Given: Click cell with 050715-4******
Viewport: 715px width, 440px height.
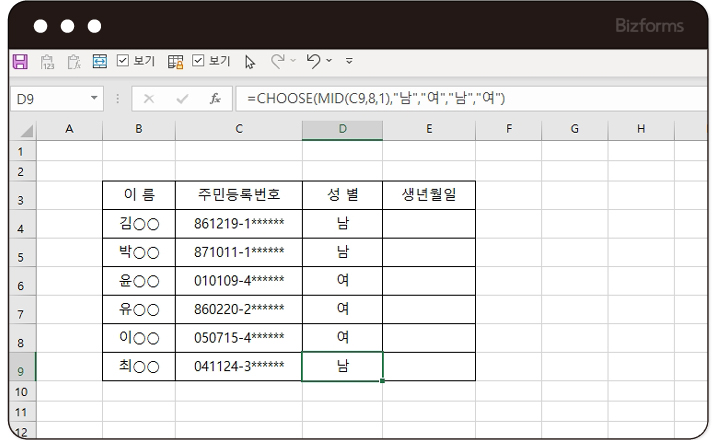Looking at the screenshot, I should click(239, 338).
